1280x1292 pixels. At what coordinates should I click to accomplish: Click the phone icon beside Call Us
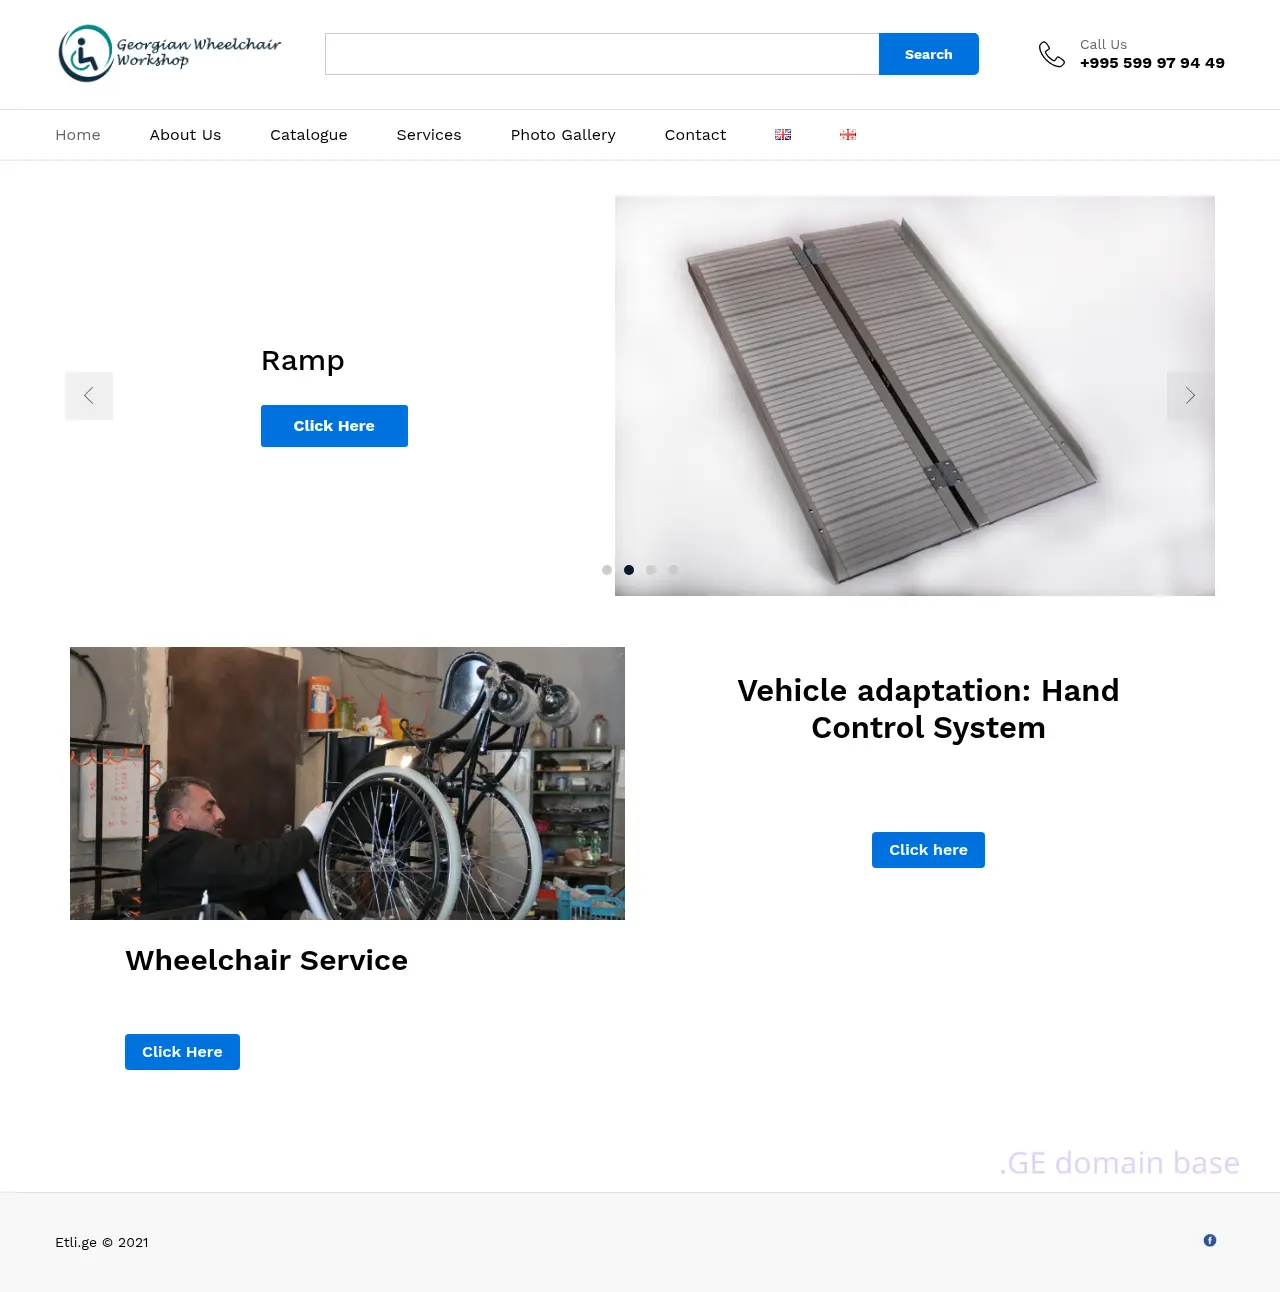click(1052, 54)
